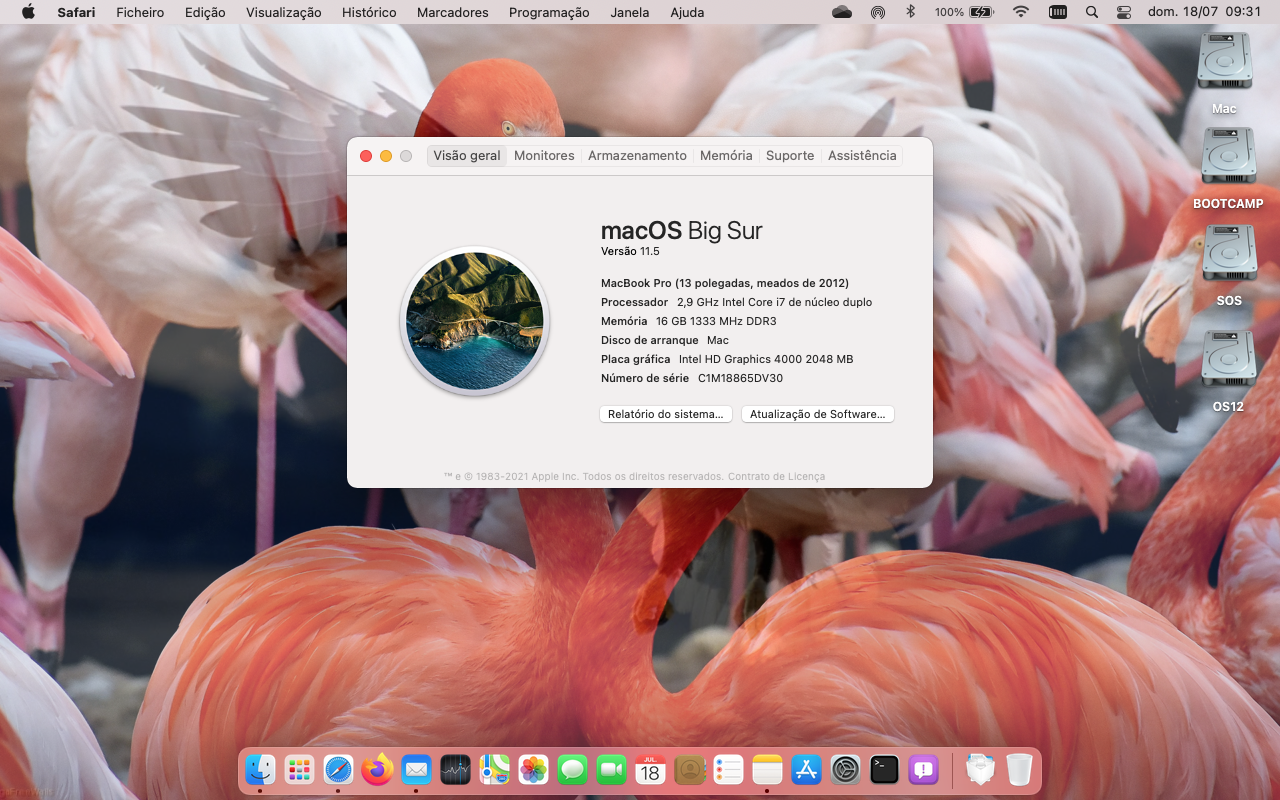Viewport: 1280px width, 800px height.
Task: Launch FaceTime from the Dock
Action: [x=612, y=769]
